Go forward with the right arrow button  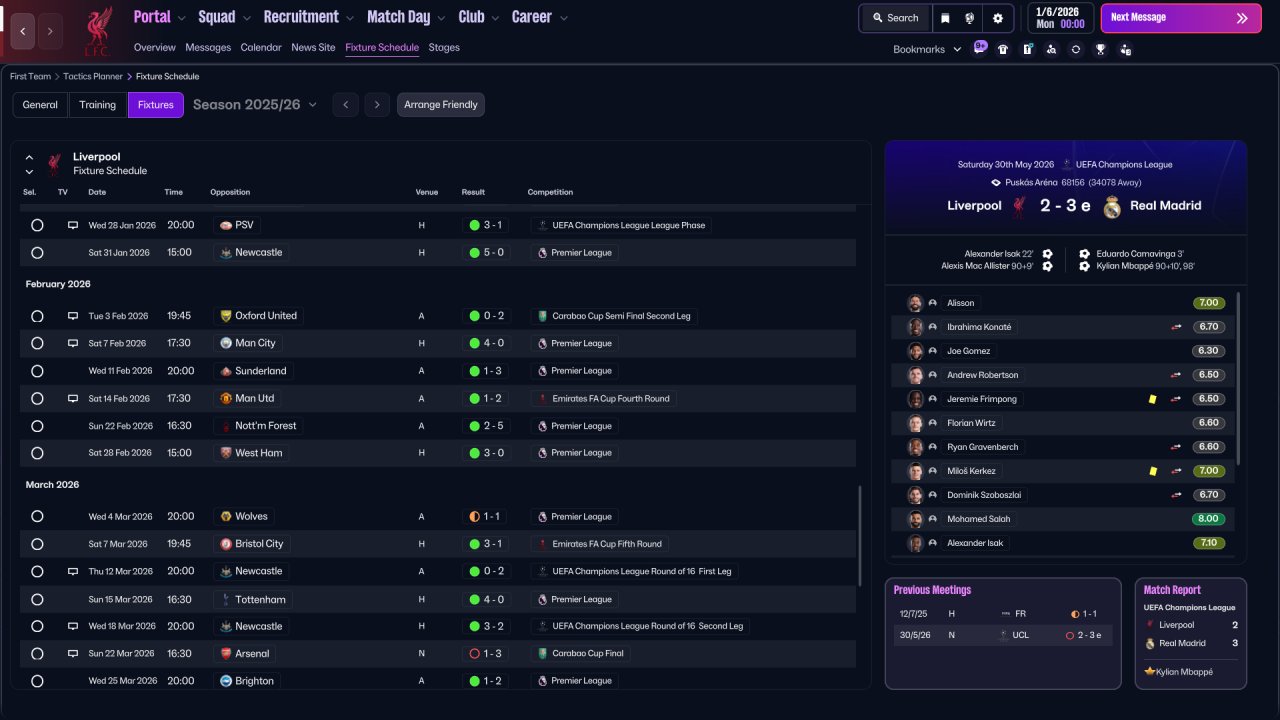tap(50, 31)
